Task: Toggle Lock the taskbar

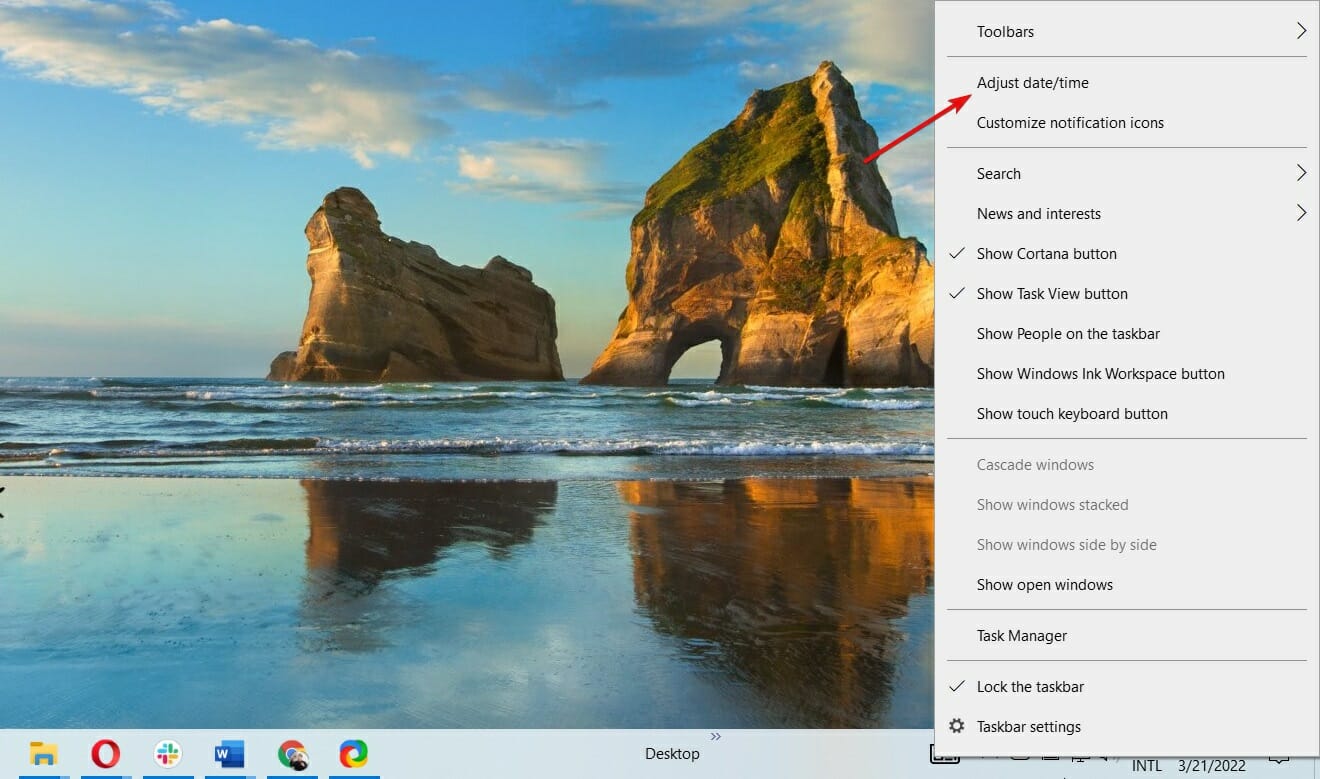Action: click(x=1127, y=687)
